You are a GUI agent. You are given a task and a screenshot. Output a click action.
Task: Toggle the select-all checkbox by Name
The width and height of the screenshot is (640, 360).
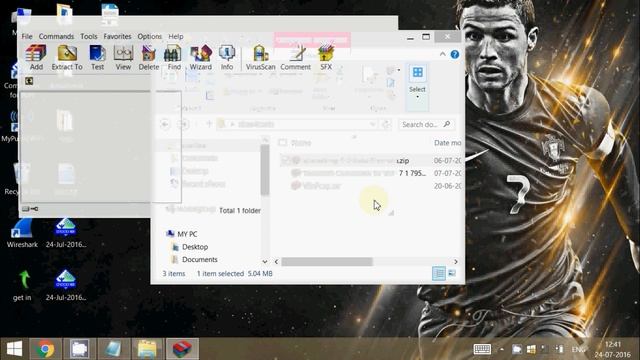[x=282, y=142]
